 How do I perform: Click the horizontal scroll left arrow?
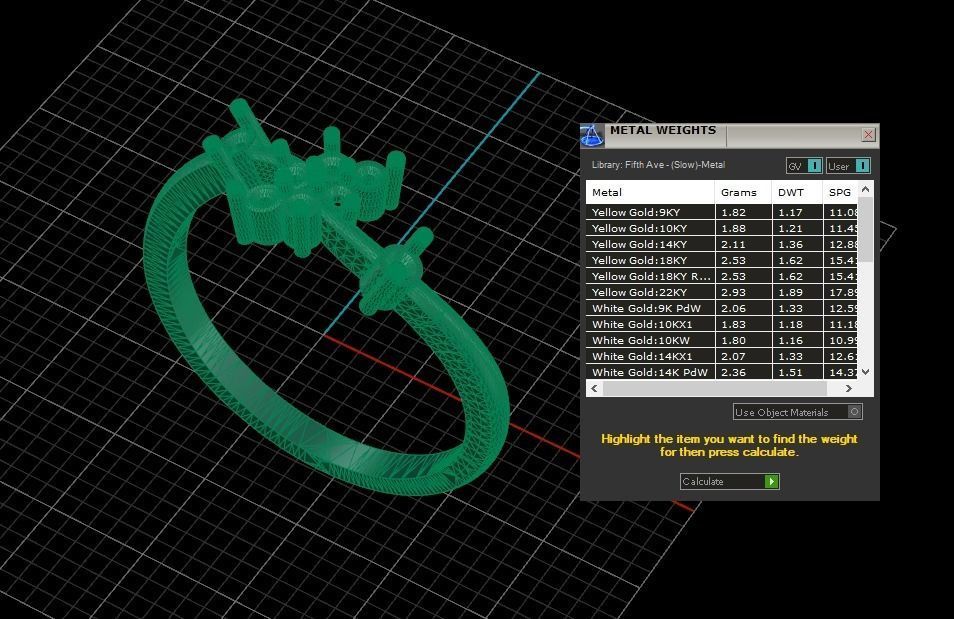594,388
